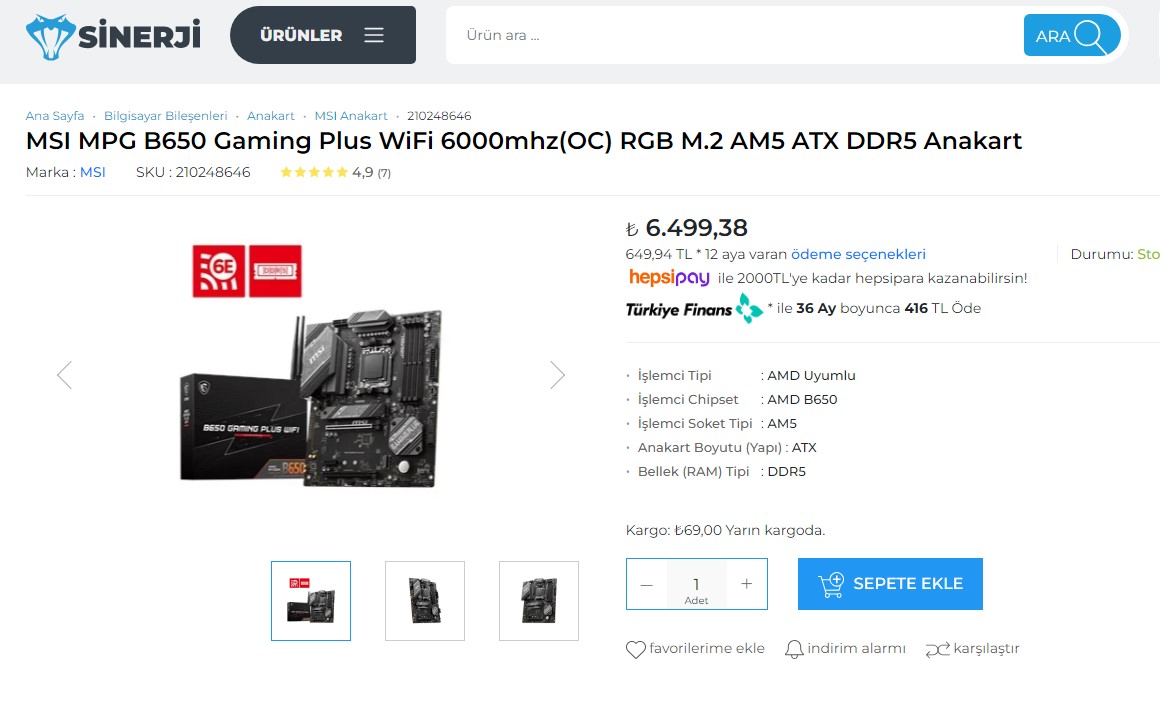The image size is (1160, 704).
Task: Add to favorites with heart icon
Action: 635,649
